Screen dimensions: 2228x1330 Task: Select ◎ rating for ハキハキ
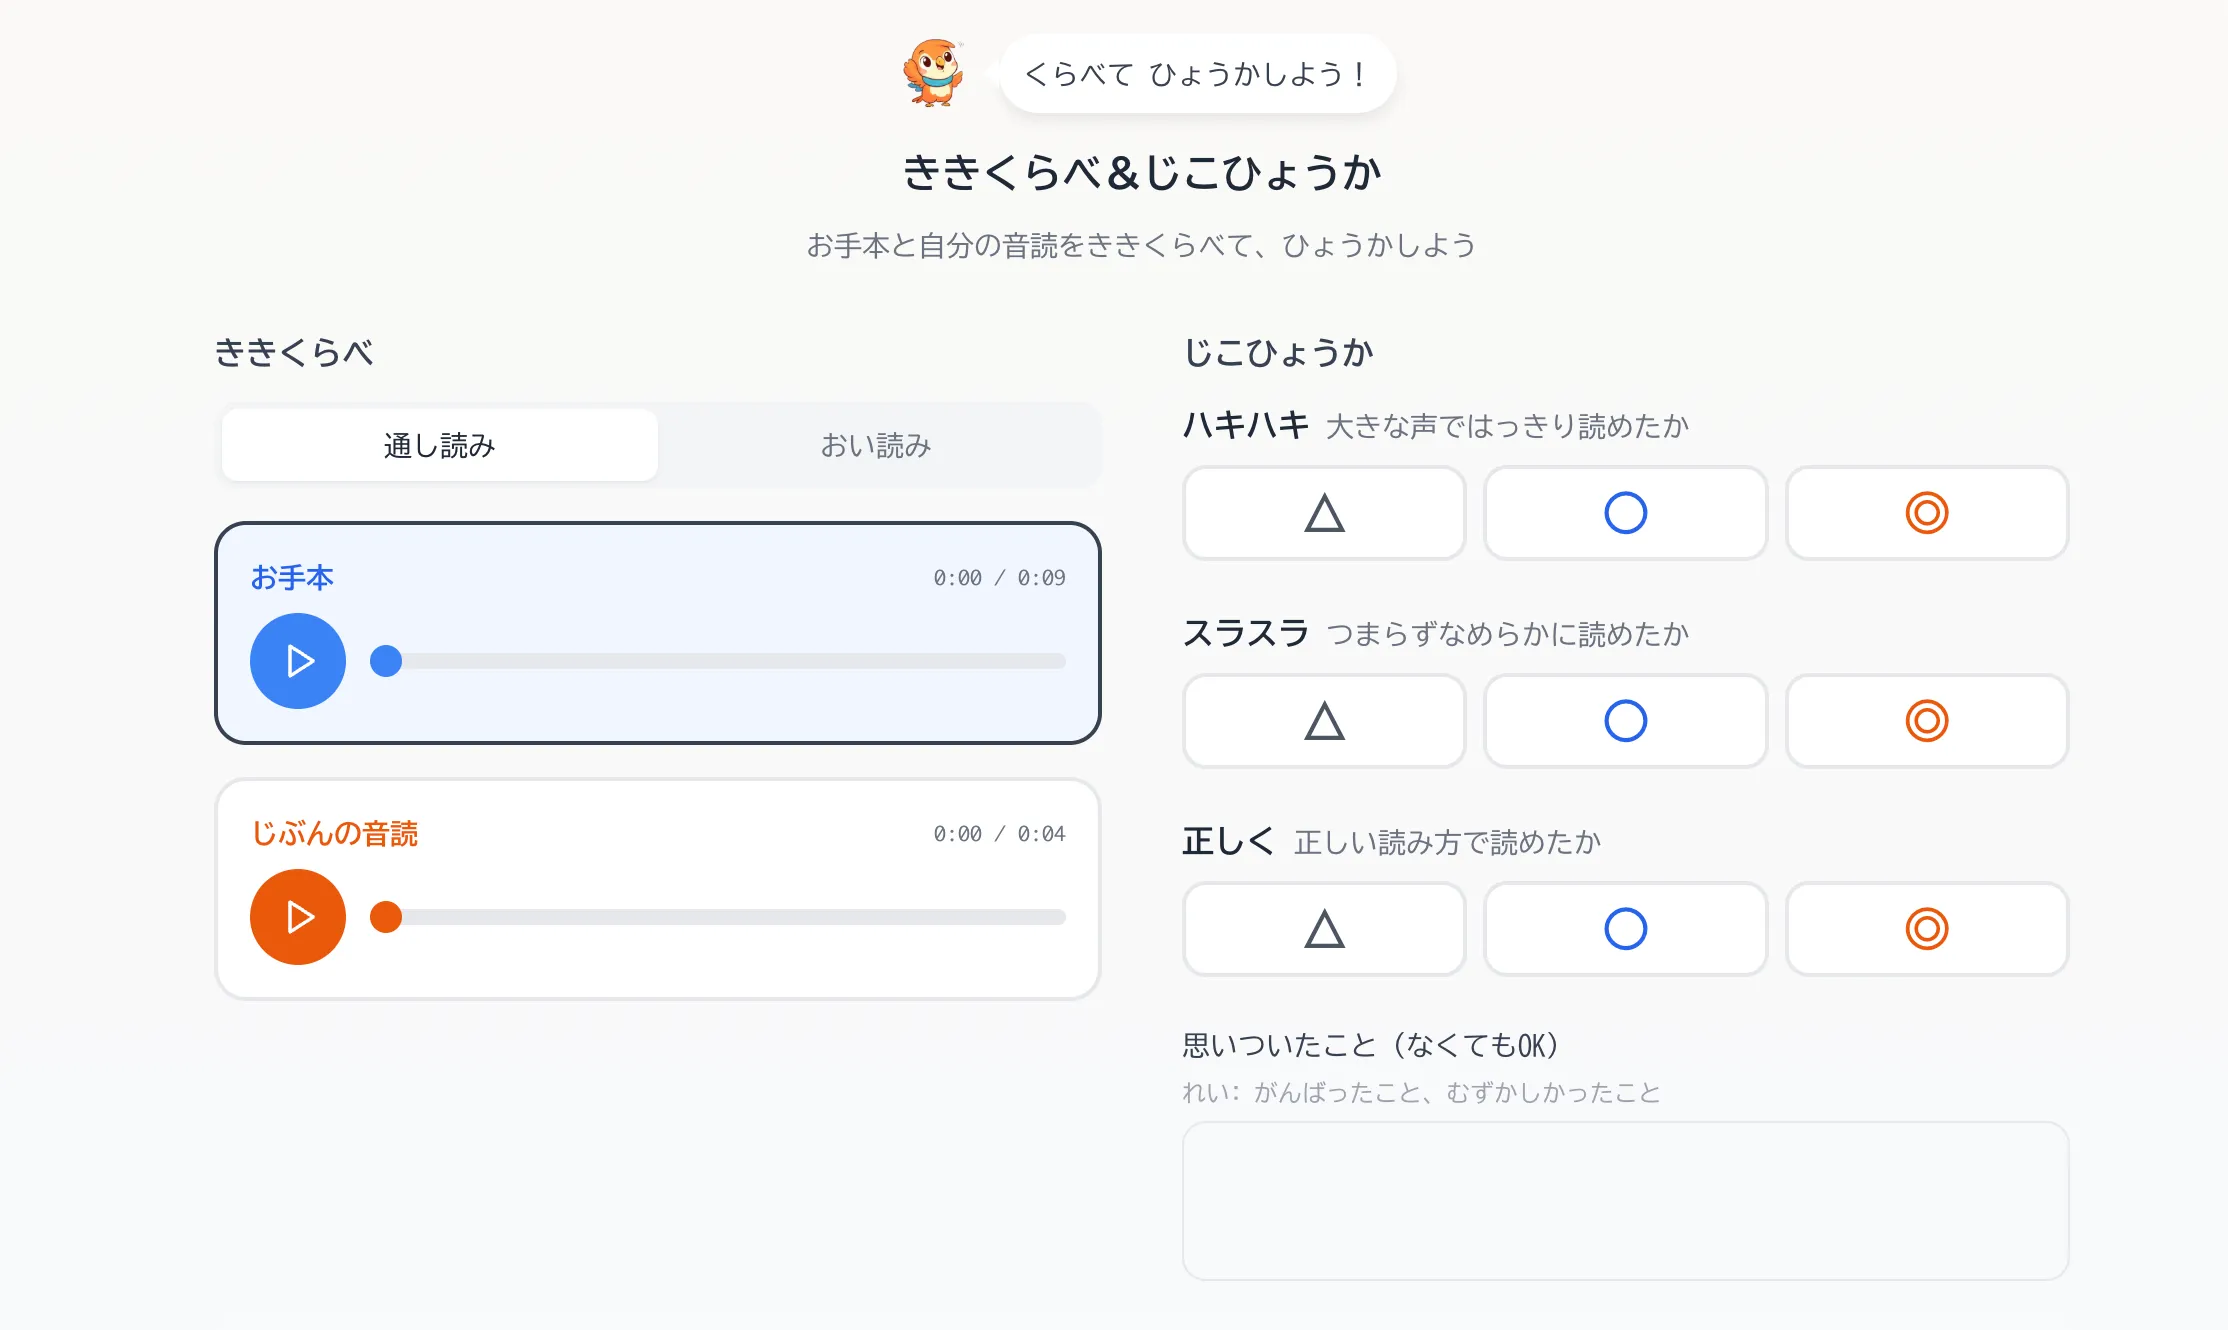[1926, 513]
